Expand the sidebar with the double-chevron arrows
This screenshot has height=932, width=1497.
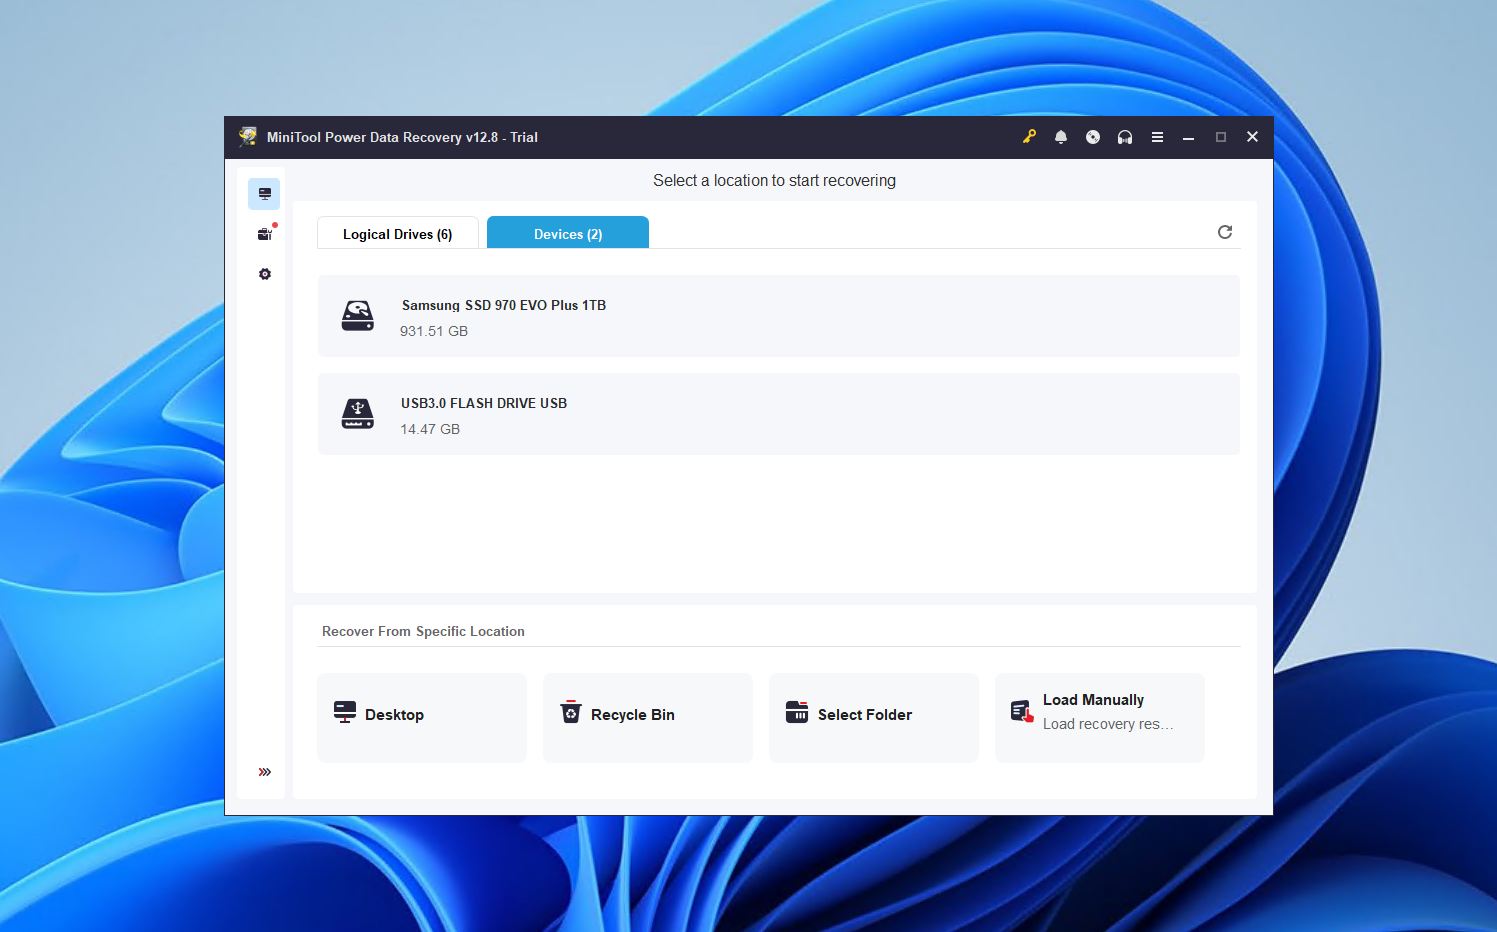[x=264, y=771]
